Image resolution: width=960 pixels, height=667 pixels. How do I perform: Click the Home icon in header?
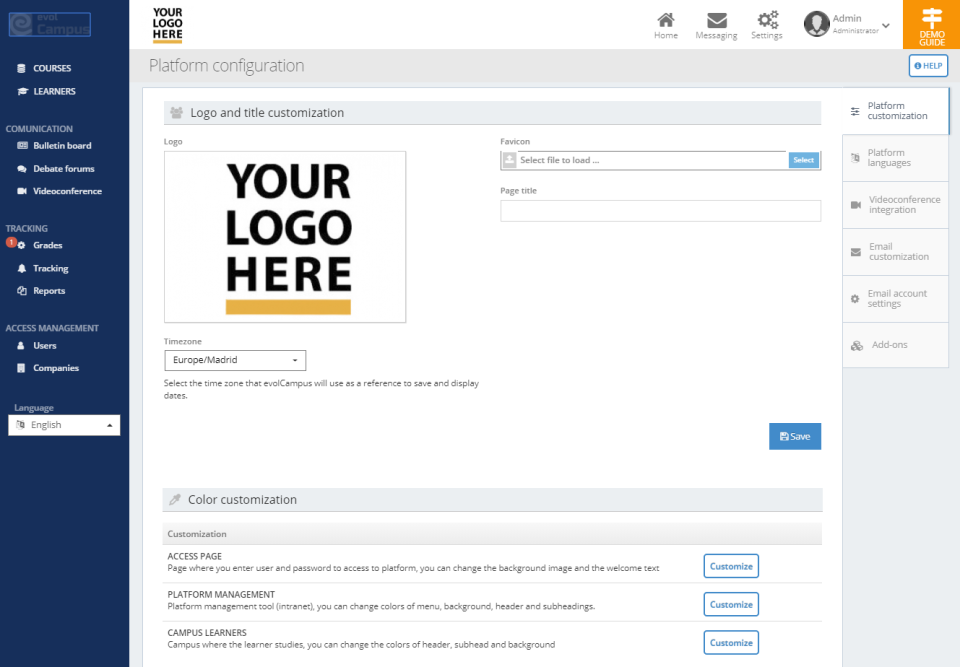pos(666,20)
